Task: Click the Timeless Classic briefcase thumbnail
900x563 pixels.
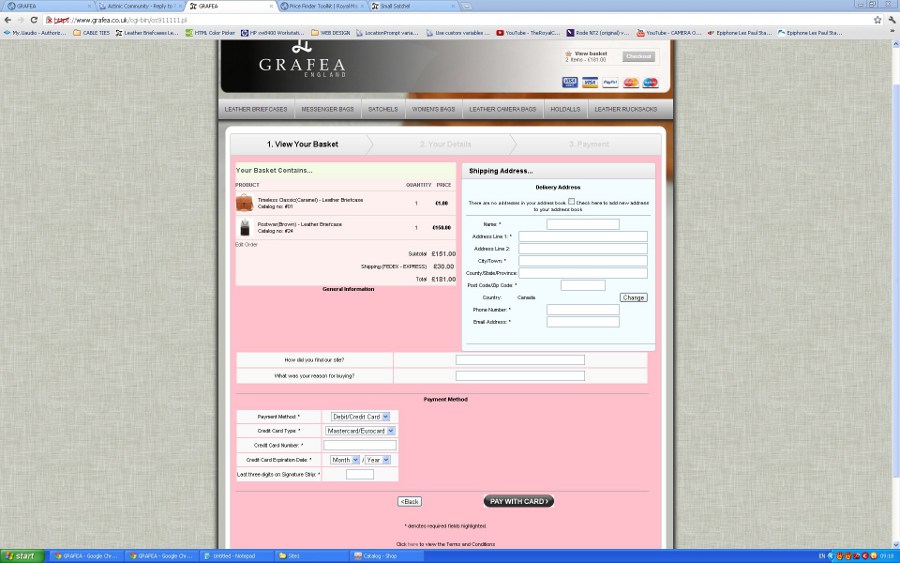Action: pos(243,203)
